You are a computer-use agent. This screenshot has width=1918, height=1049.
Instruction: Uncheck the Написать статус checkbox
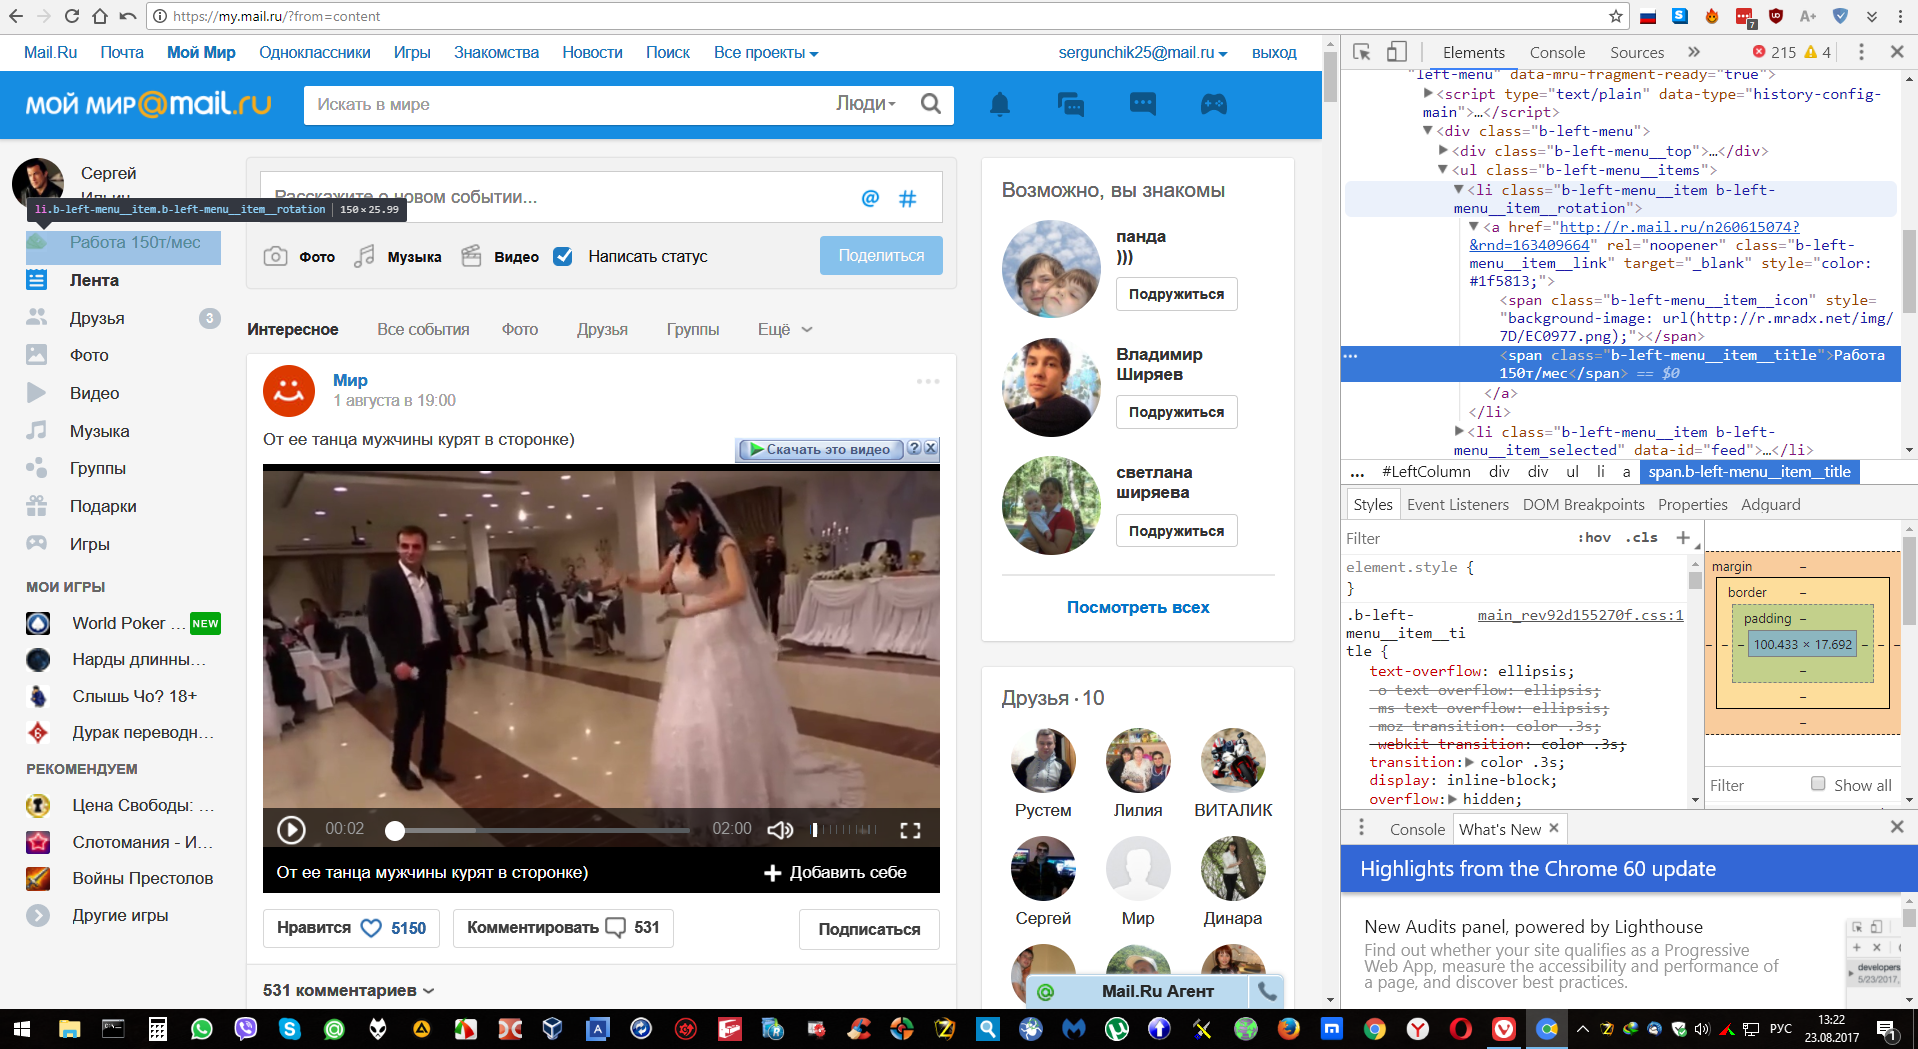click(x=563, y=256)
